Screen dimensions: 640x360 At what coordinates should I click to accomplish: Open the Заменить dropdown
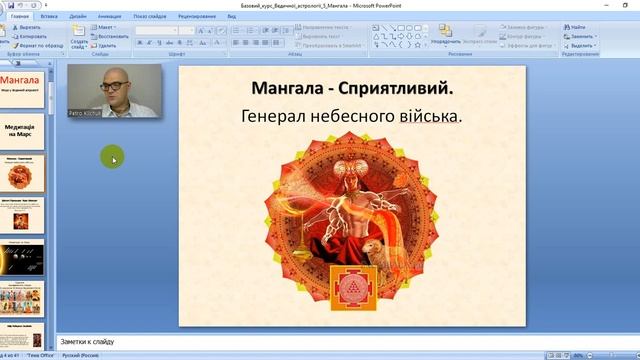[x=580, y=36]
